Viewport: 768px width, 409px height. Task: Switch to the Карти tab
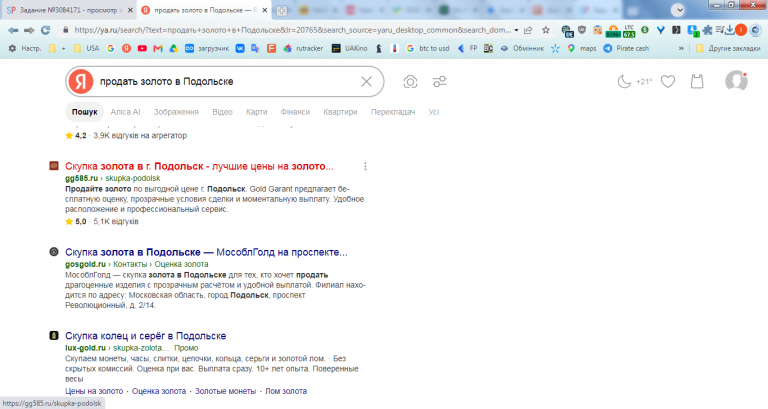[x=257, y=112]
